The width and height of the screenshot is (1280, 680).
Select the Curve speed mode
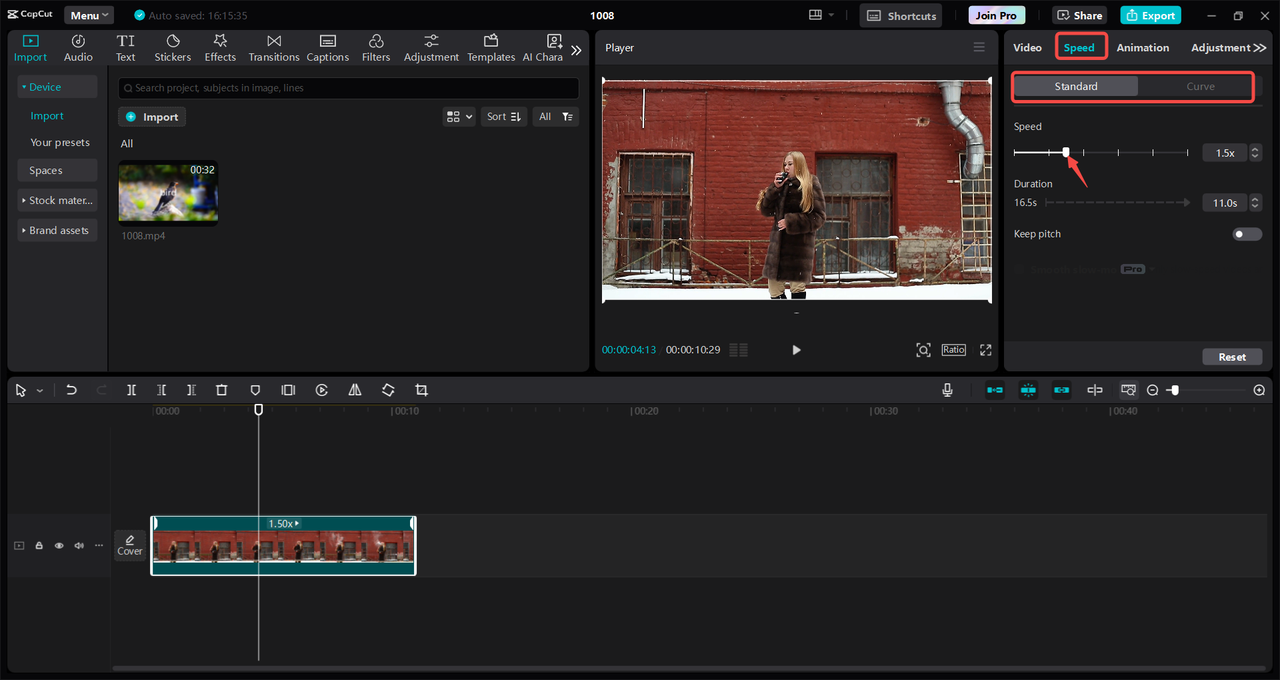1200,86
